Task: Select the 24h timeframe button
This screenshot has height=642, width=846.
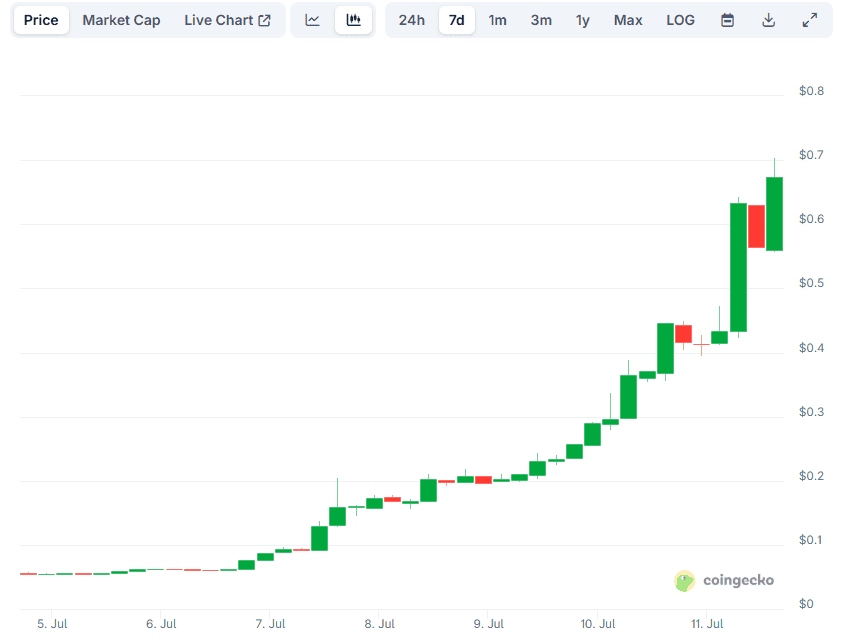Action: tap(412, 20)
